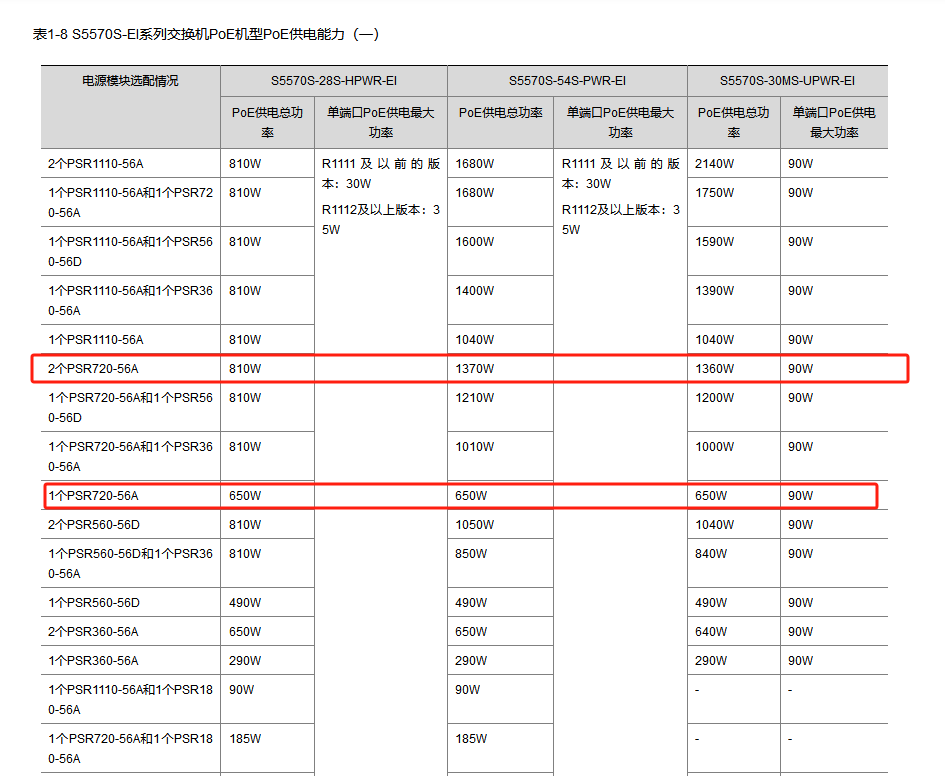Select the 1200W cell
This screenshot has width=945, height=776.
pyautogui.click(x=714, y=398)
